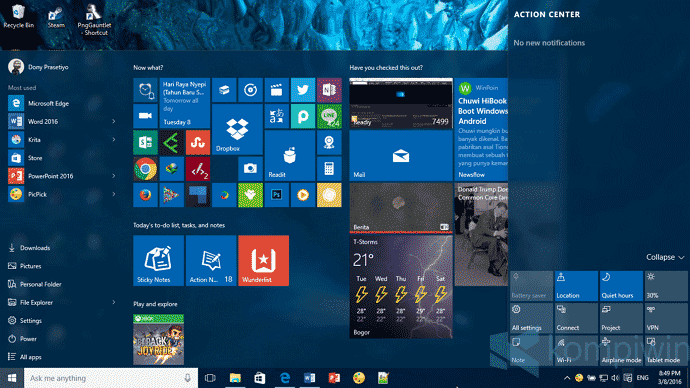Show hidden system tray icons
The height and width of the screenshot is (388, 690).
(567, 378)
